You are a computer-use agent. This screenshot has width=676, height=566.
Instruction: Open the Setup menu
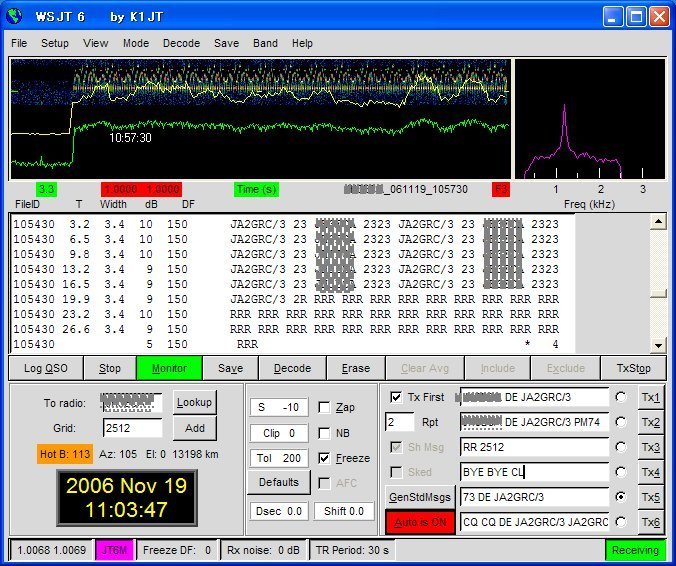pos(55,43)
